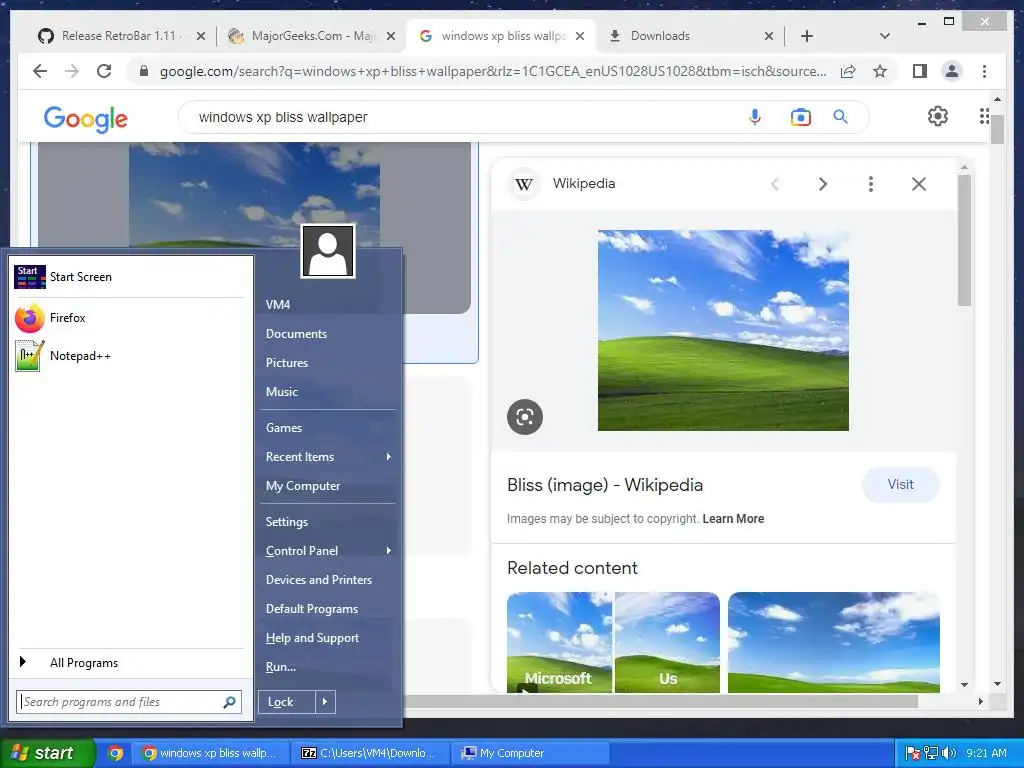
Task: Click the blue magnifier search icon
Action: click(x=840, y=117)
